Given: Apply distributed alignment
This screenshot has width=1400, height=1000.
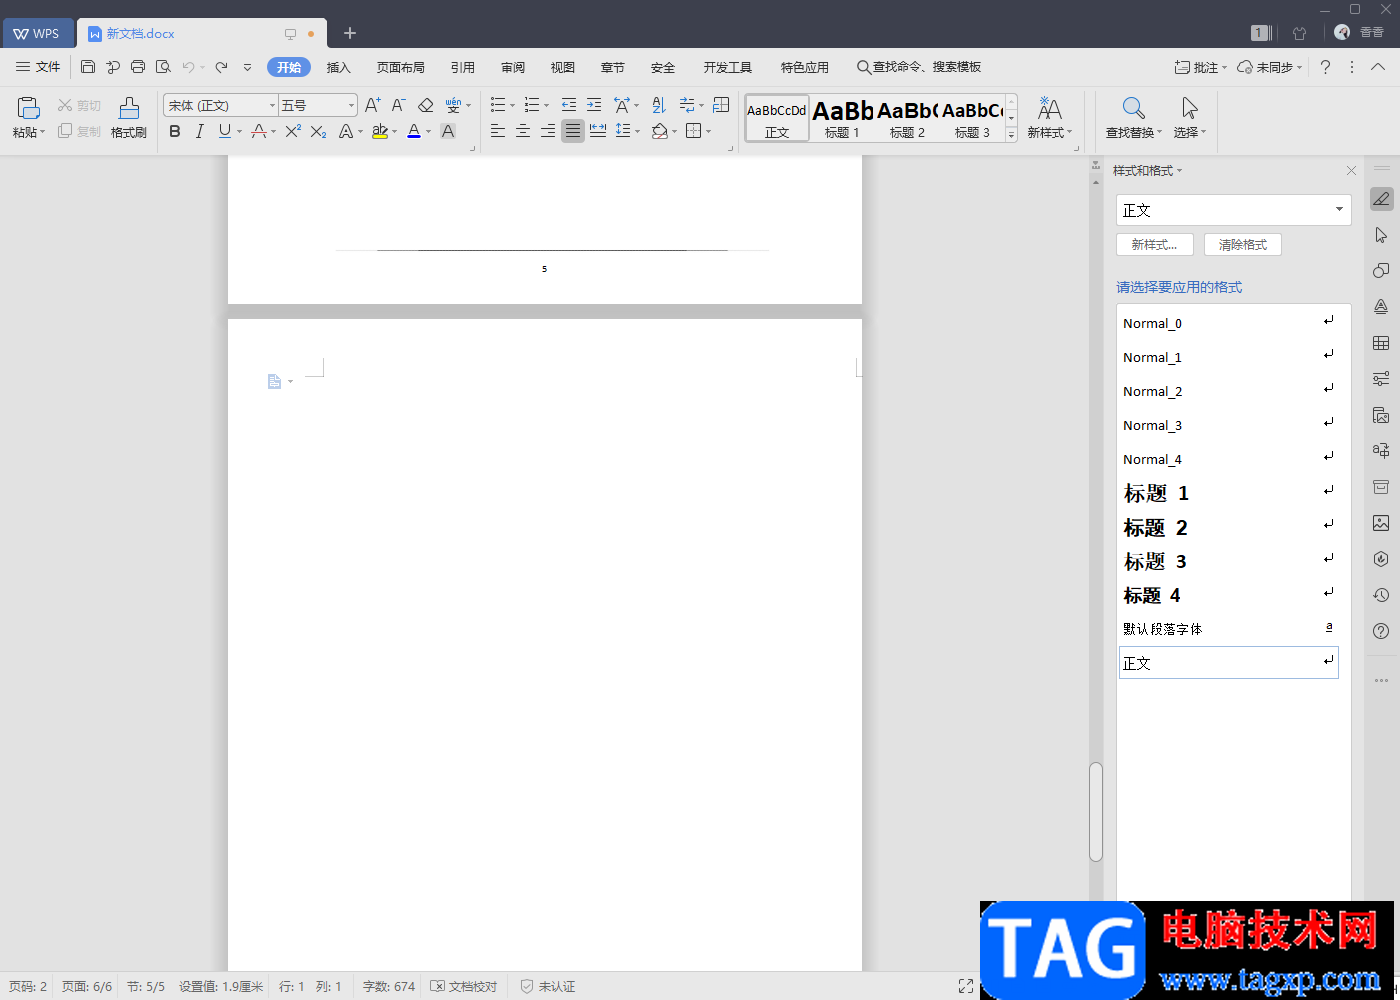Looking at the screenshot, I should point(598,131).
